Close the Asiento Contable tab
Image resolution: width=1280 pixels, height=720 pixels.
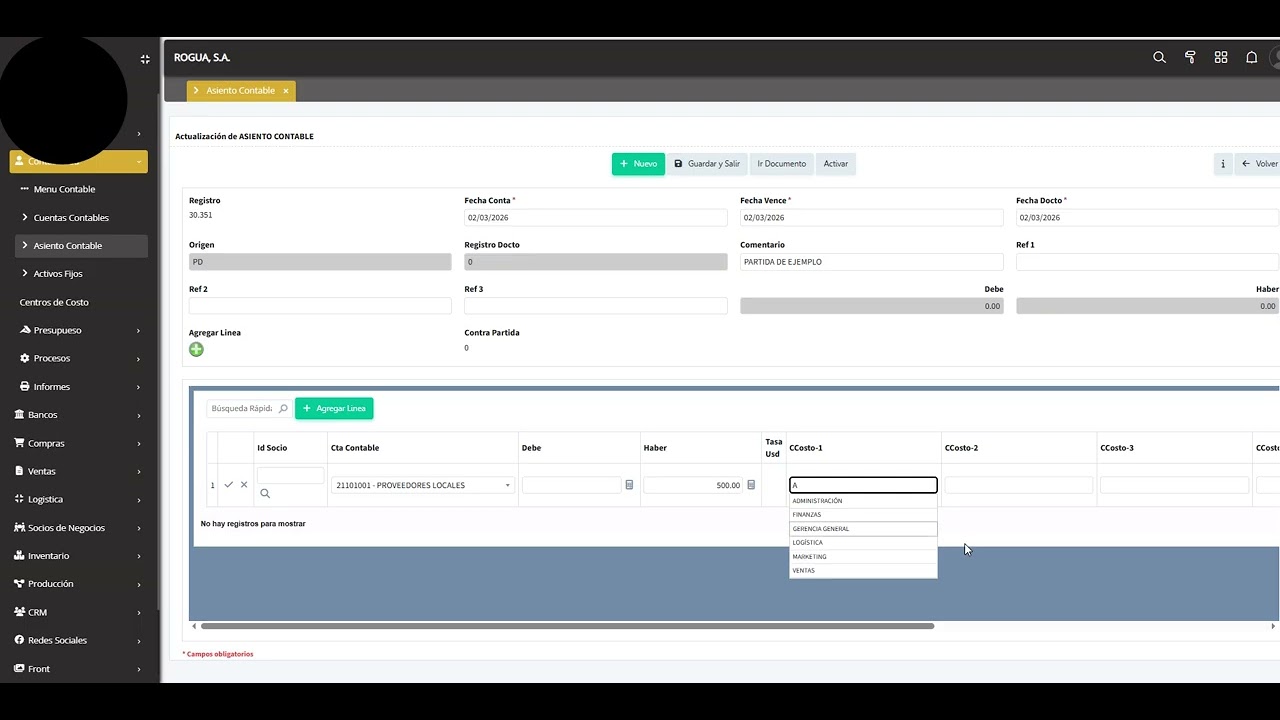pyautogui.click(x=285, y=91)
